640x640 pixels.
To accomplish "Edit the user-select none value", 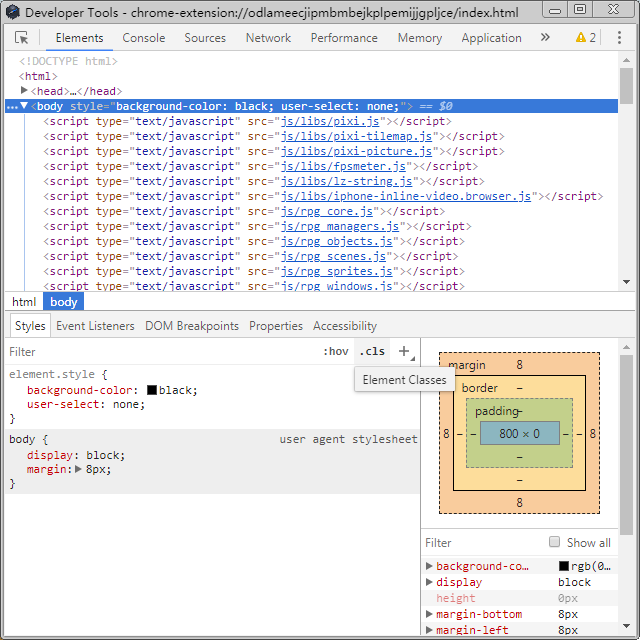I will point(127,404).
